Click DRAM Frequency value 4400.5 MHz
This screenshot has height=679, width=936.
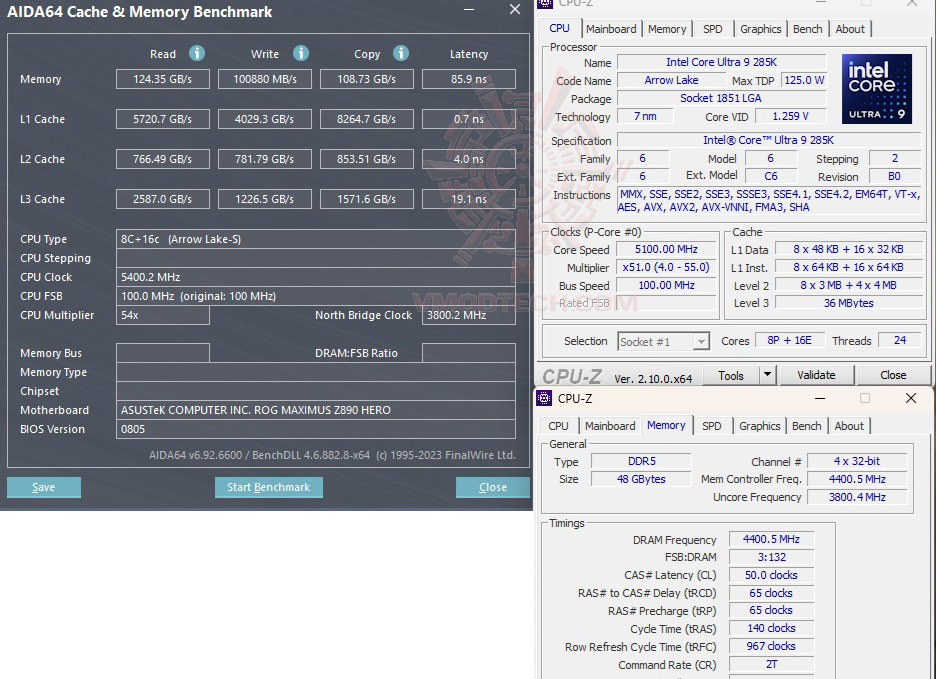click(771, 539)
